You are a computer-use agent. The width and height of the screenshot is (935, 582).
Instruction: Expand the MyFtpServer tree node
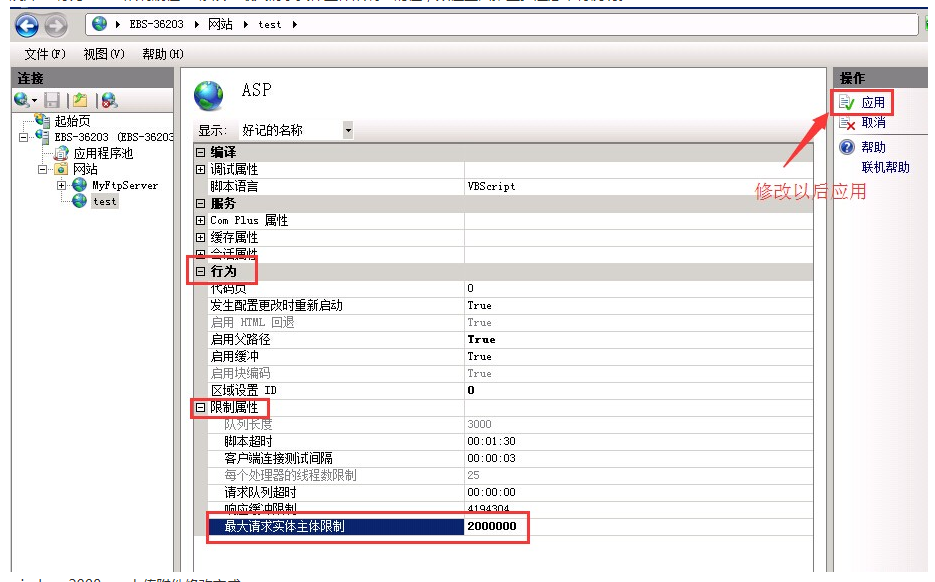coord(62,185)
